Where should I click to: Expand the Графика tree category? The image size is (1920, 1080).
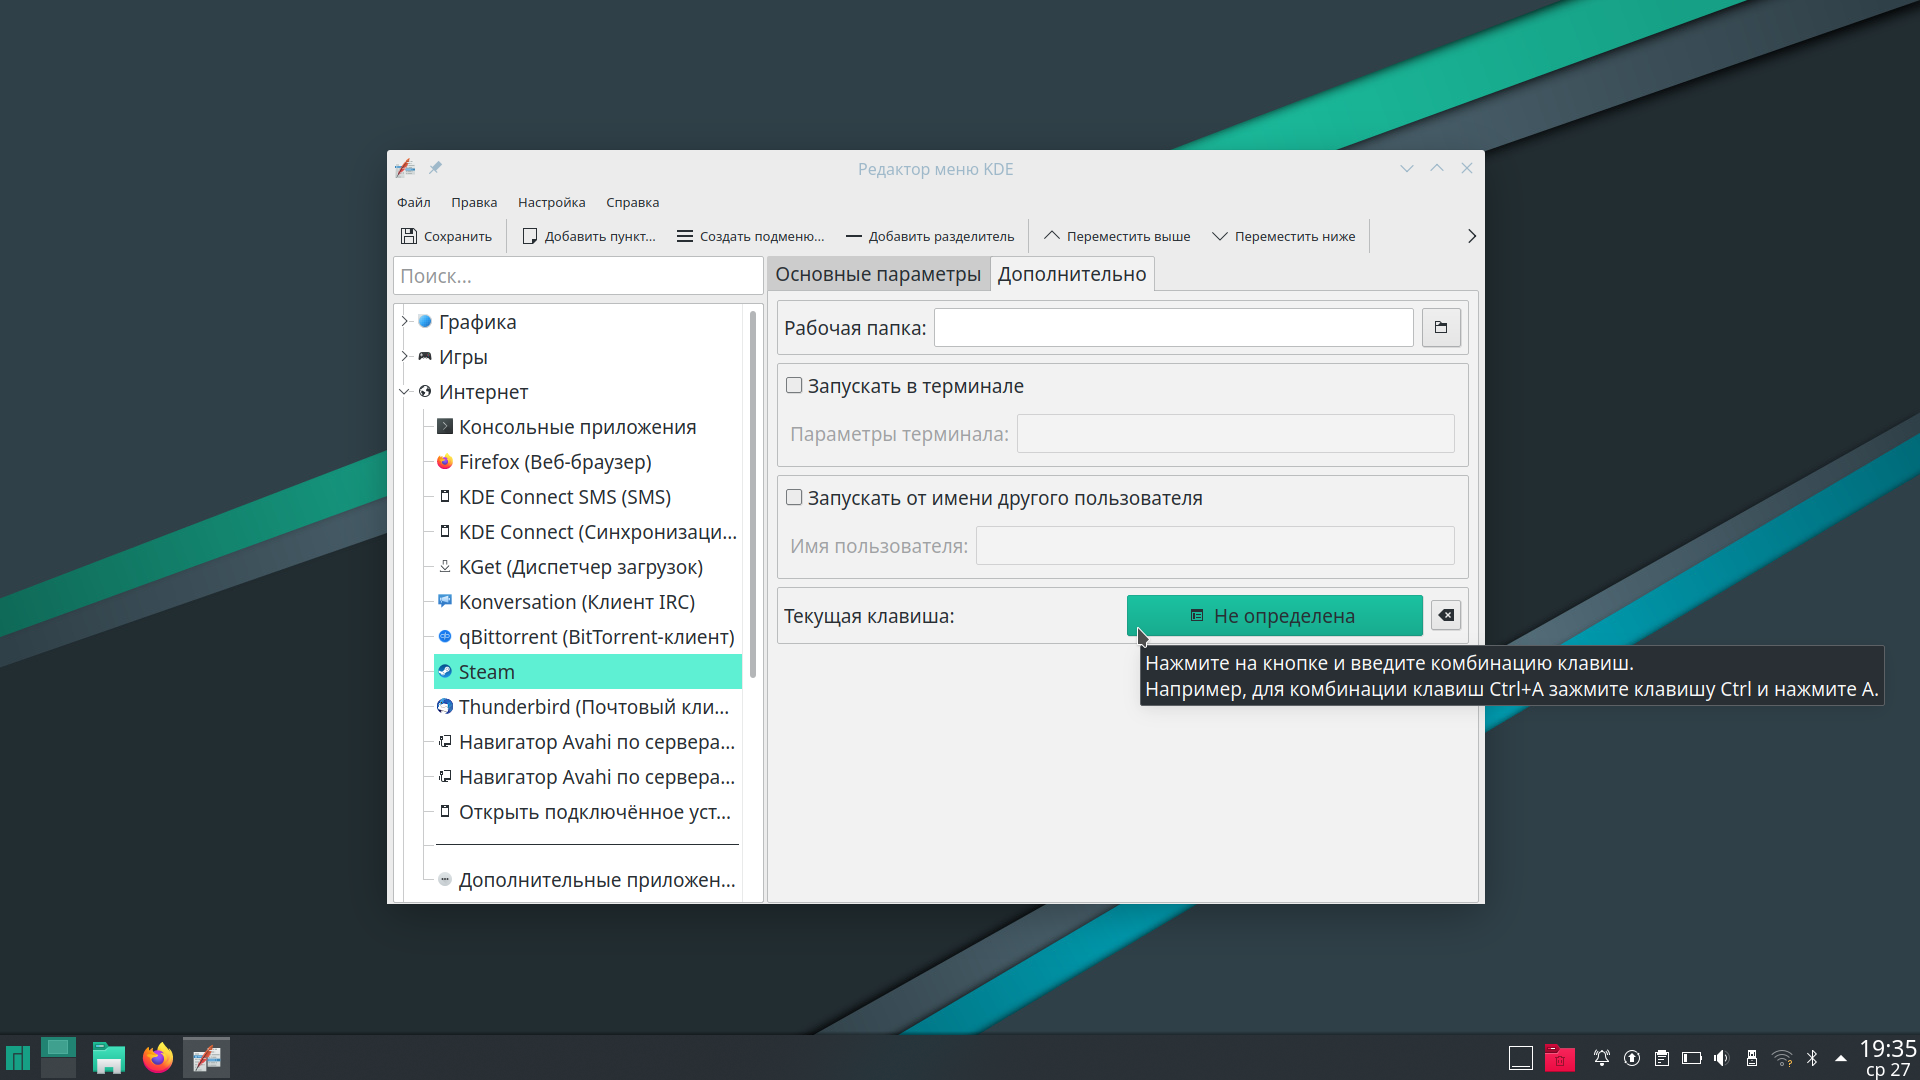[x=405, y=321]
